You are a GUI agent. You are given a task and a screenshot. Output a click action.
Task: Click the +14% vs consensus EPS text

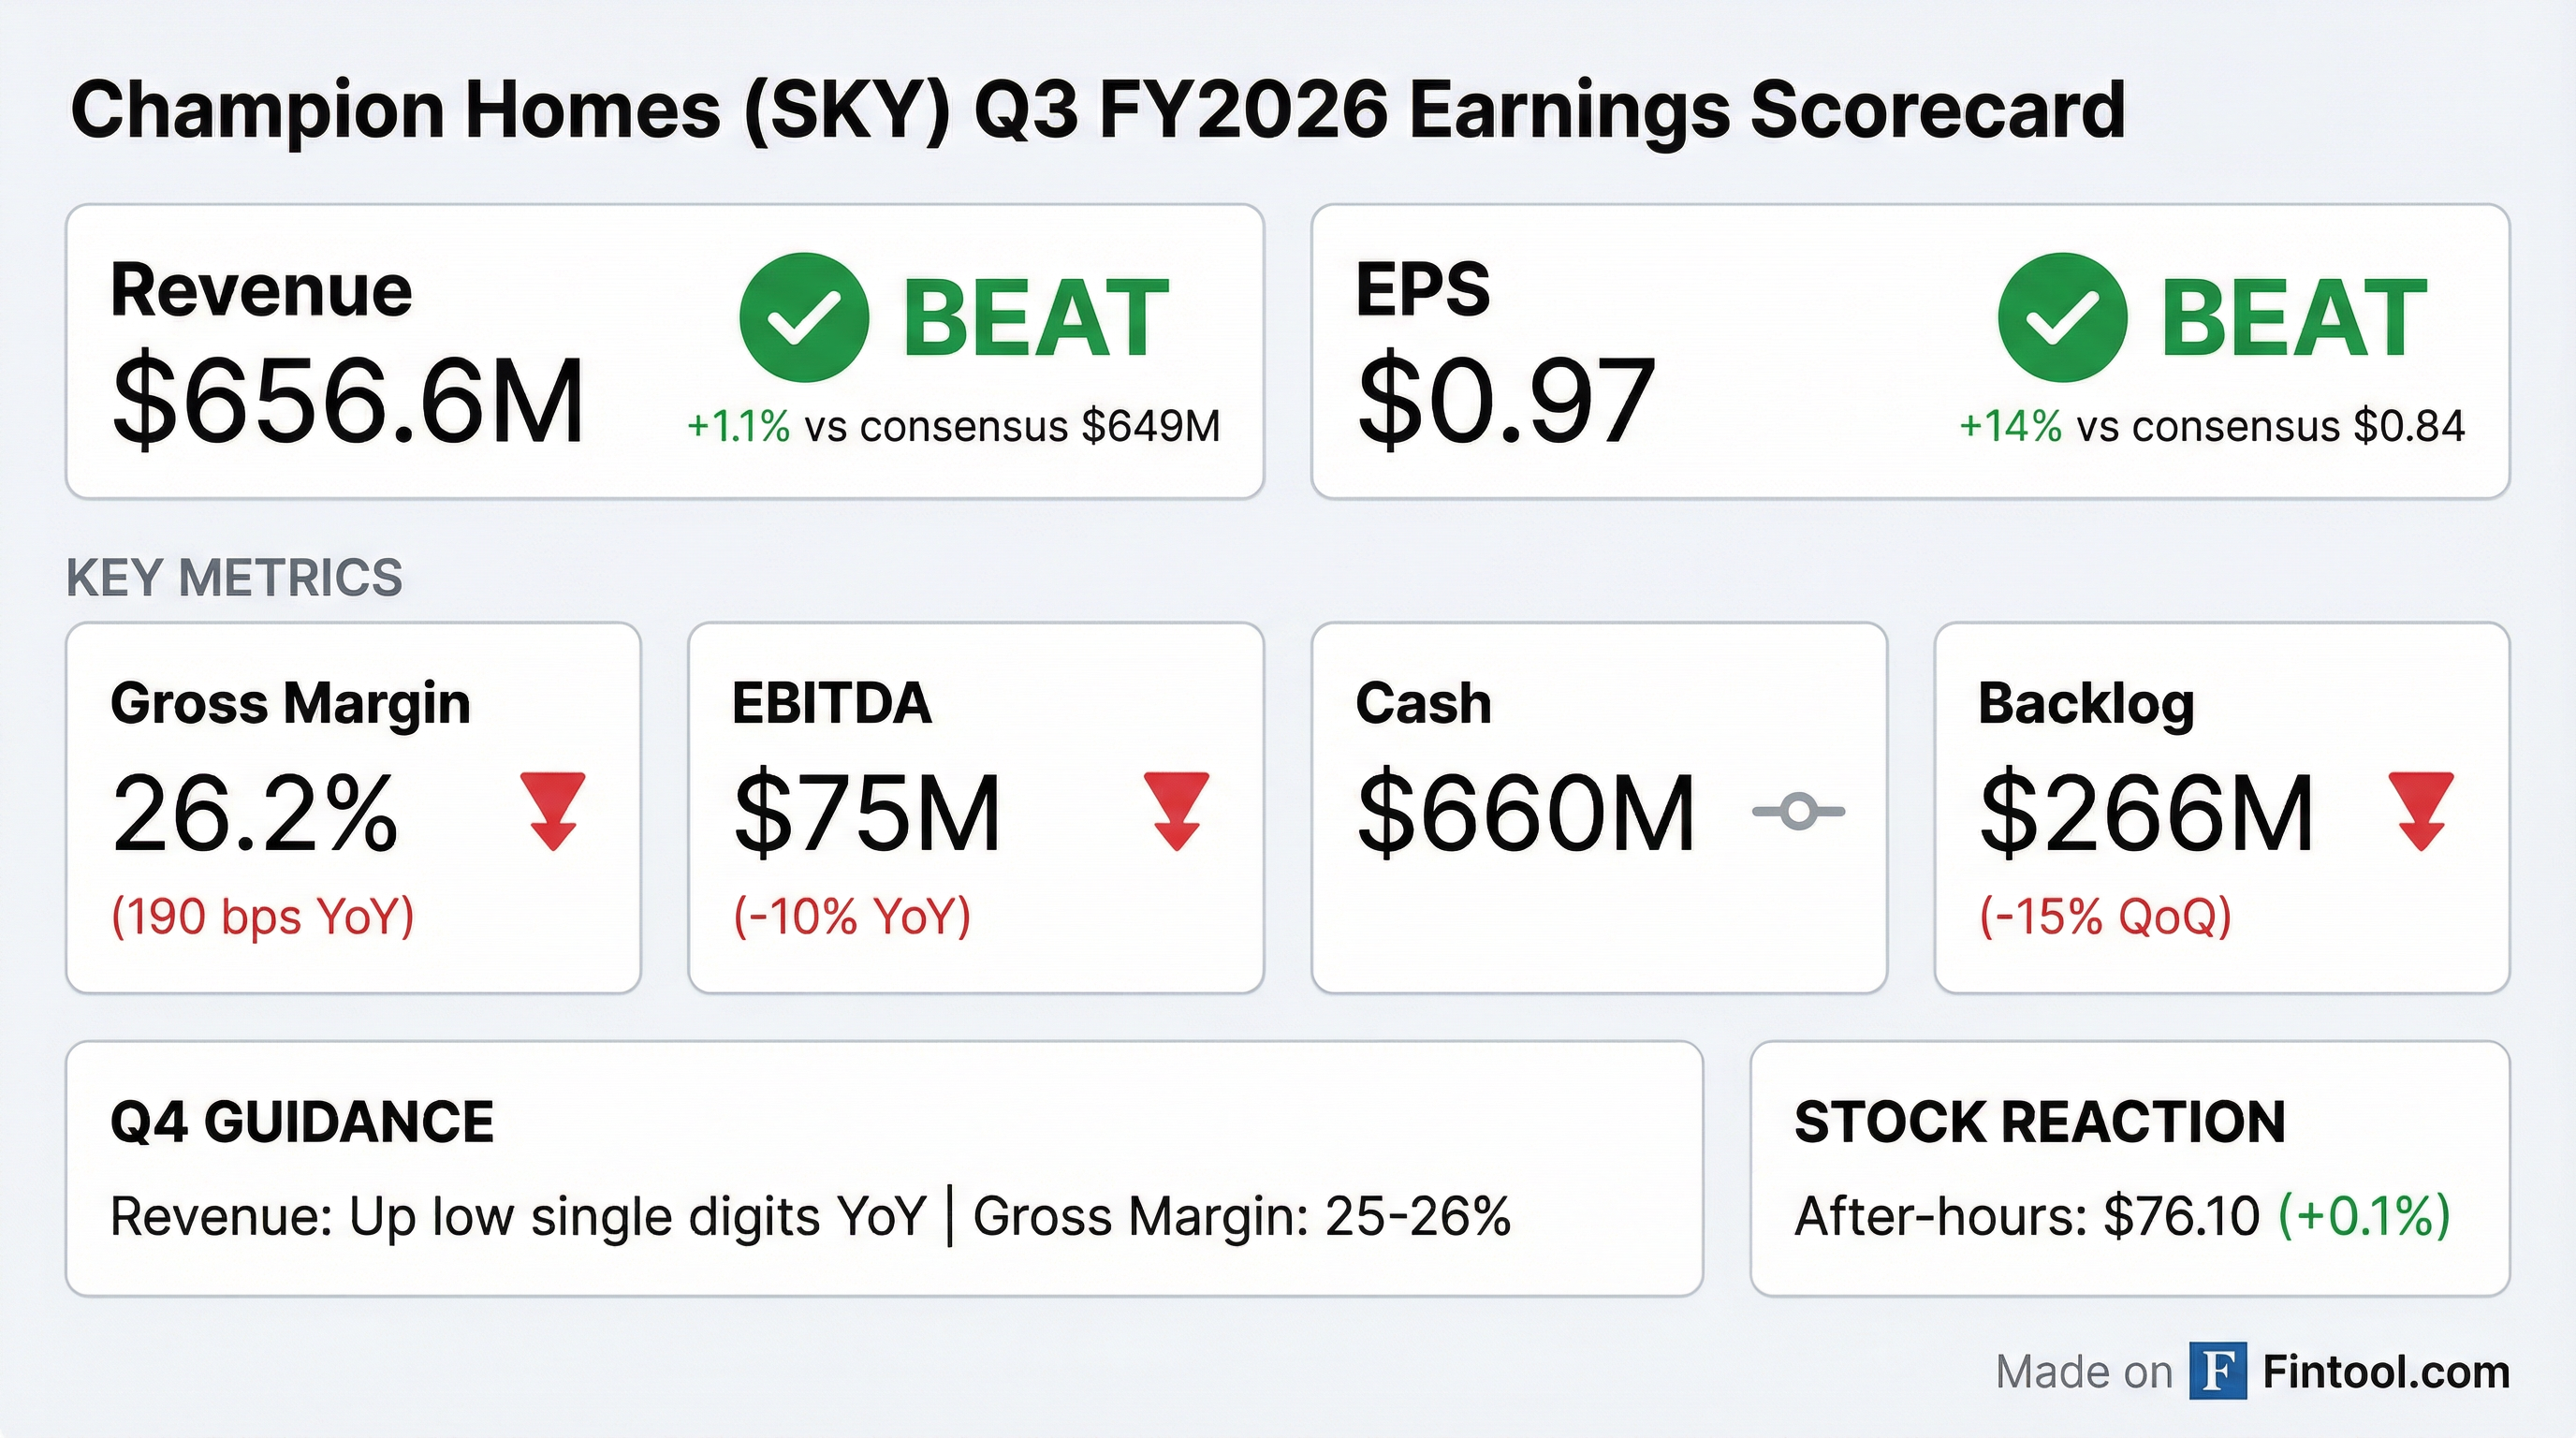(x=2211, y=426)
